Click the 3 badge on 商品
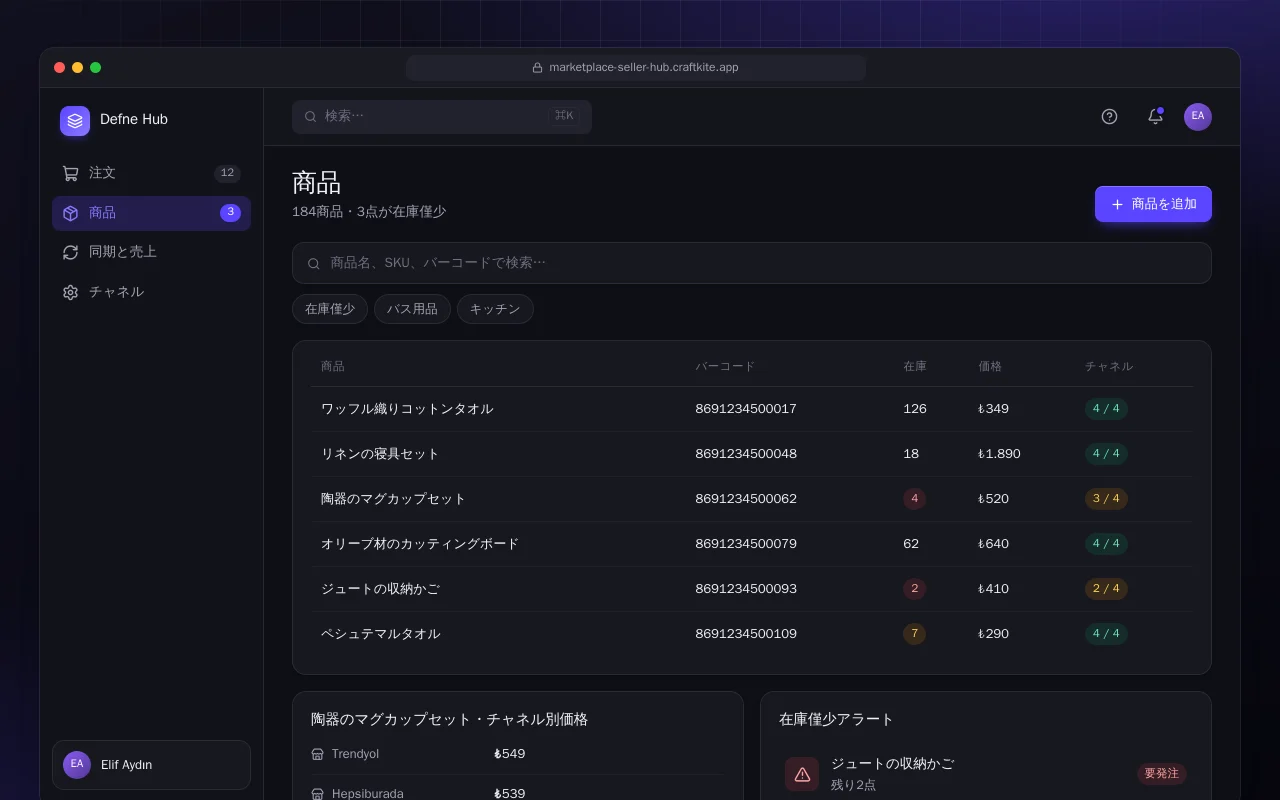This screenshot has width=1280, height=800. pyautogui.click(x=230, y=213)
